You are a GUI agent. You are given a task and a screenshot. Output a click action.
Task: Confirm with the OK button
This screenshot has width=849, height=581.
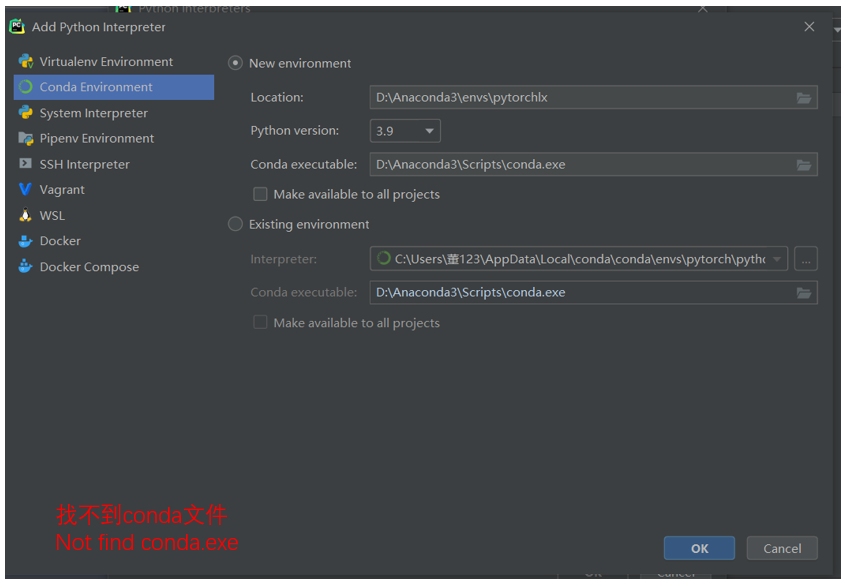coord(699,548)
